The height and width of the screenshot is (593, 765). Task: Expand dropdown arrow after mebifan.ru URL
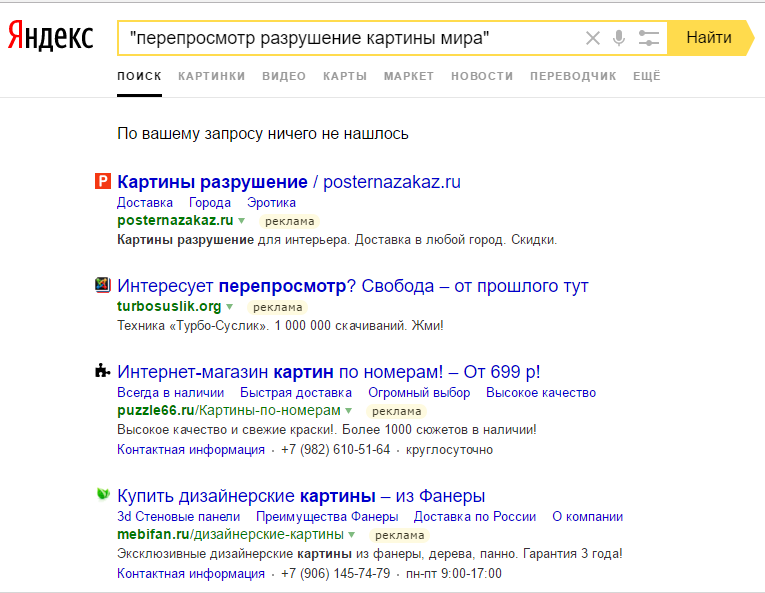(352, 535)
